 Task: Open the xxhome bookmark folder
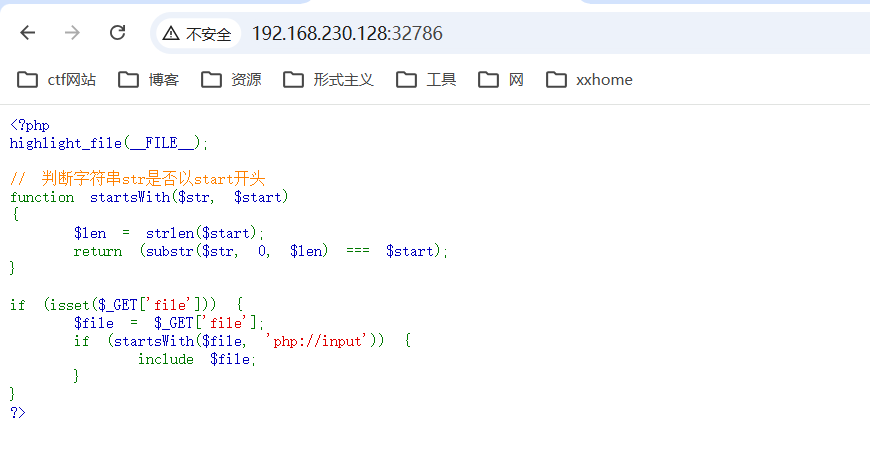tap(589, 80)
